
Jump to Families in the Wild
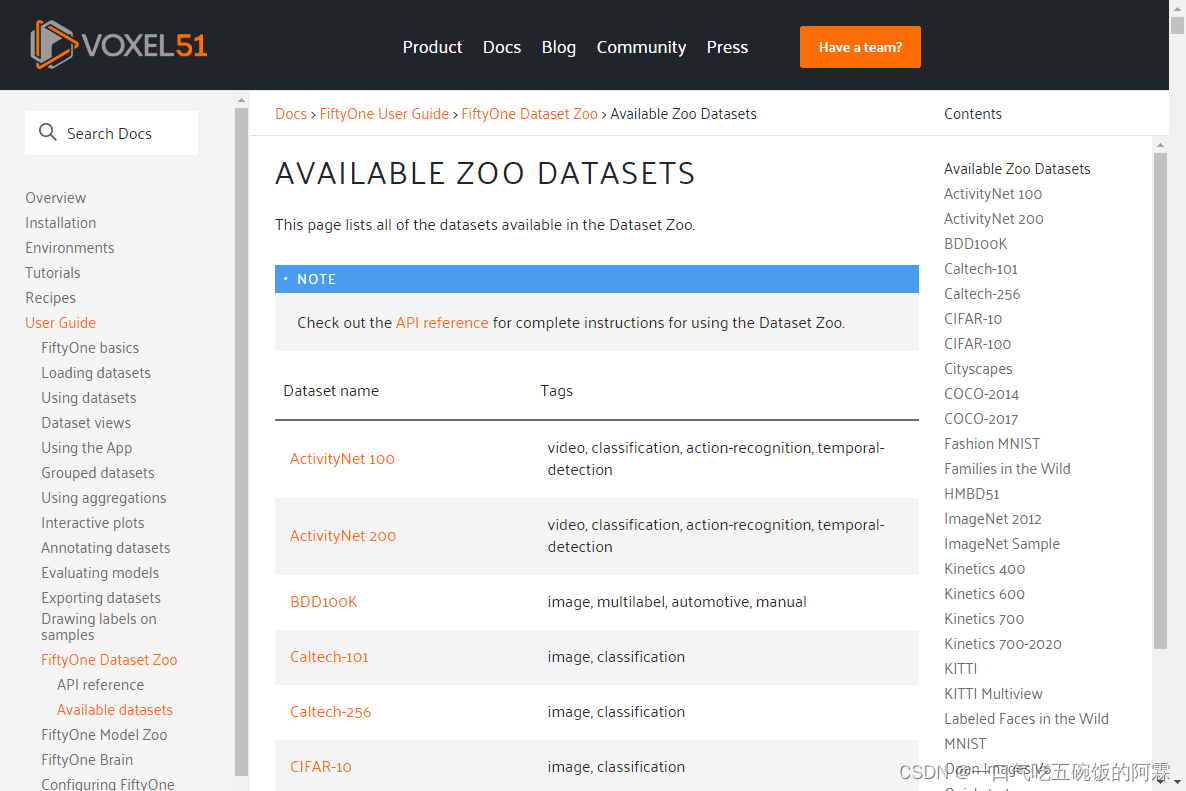(1007, 468)
